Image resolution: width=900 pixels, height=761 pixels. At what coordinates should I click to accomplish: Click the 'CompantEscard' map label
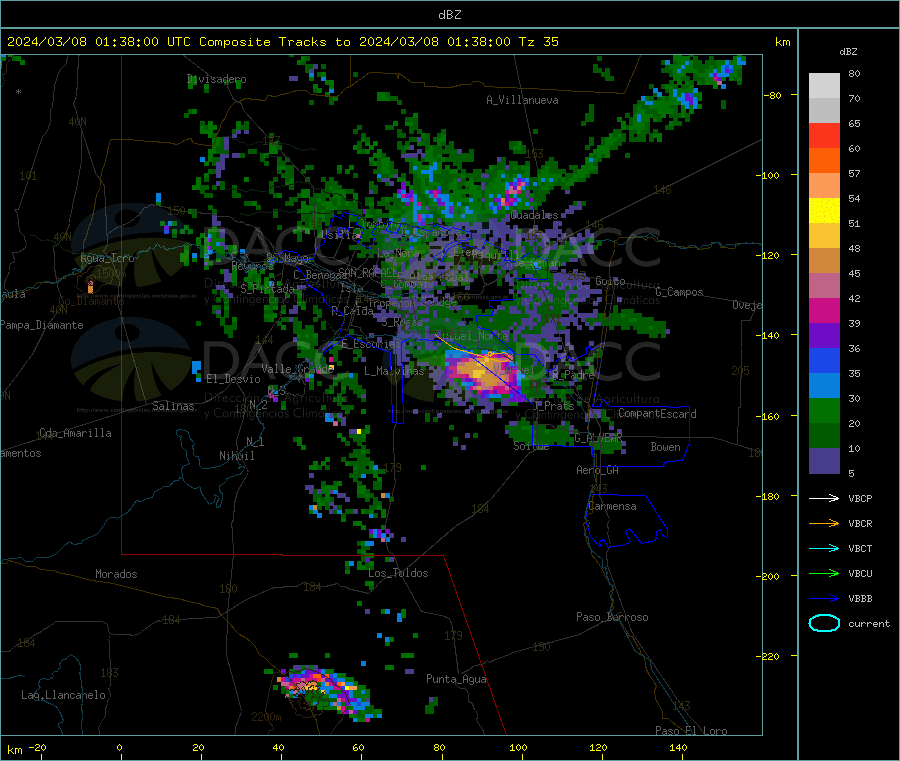657,414
